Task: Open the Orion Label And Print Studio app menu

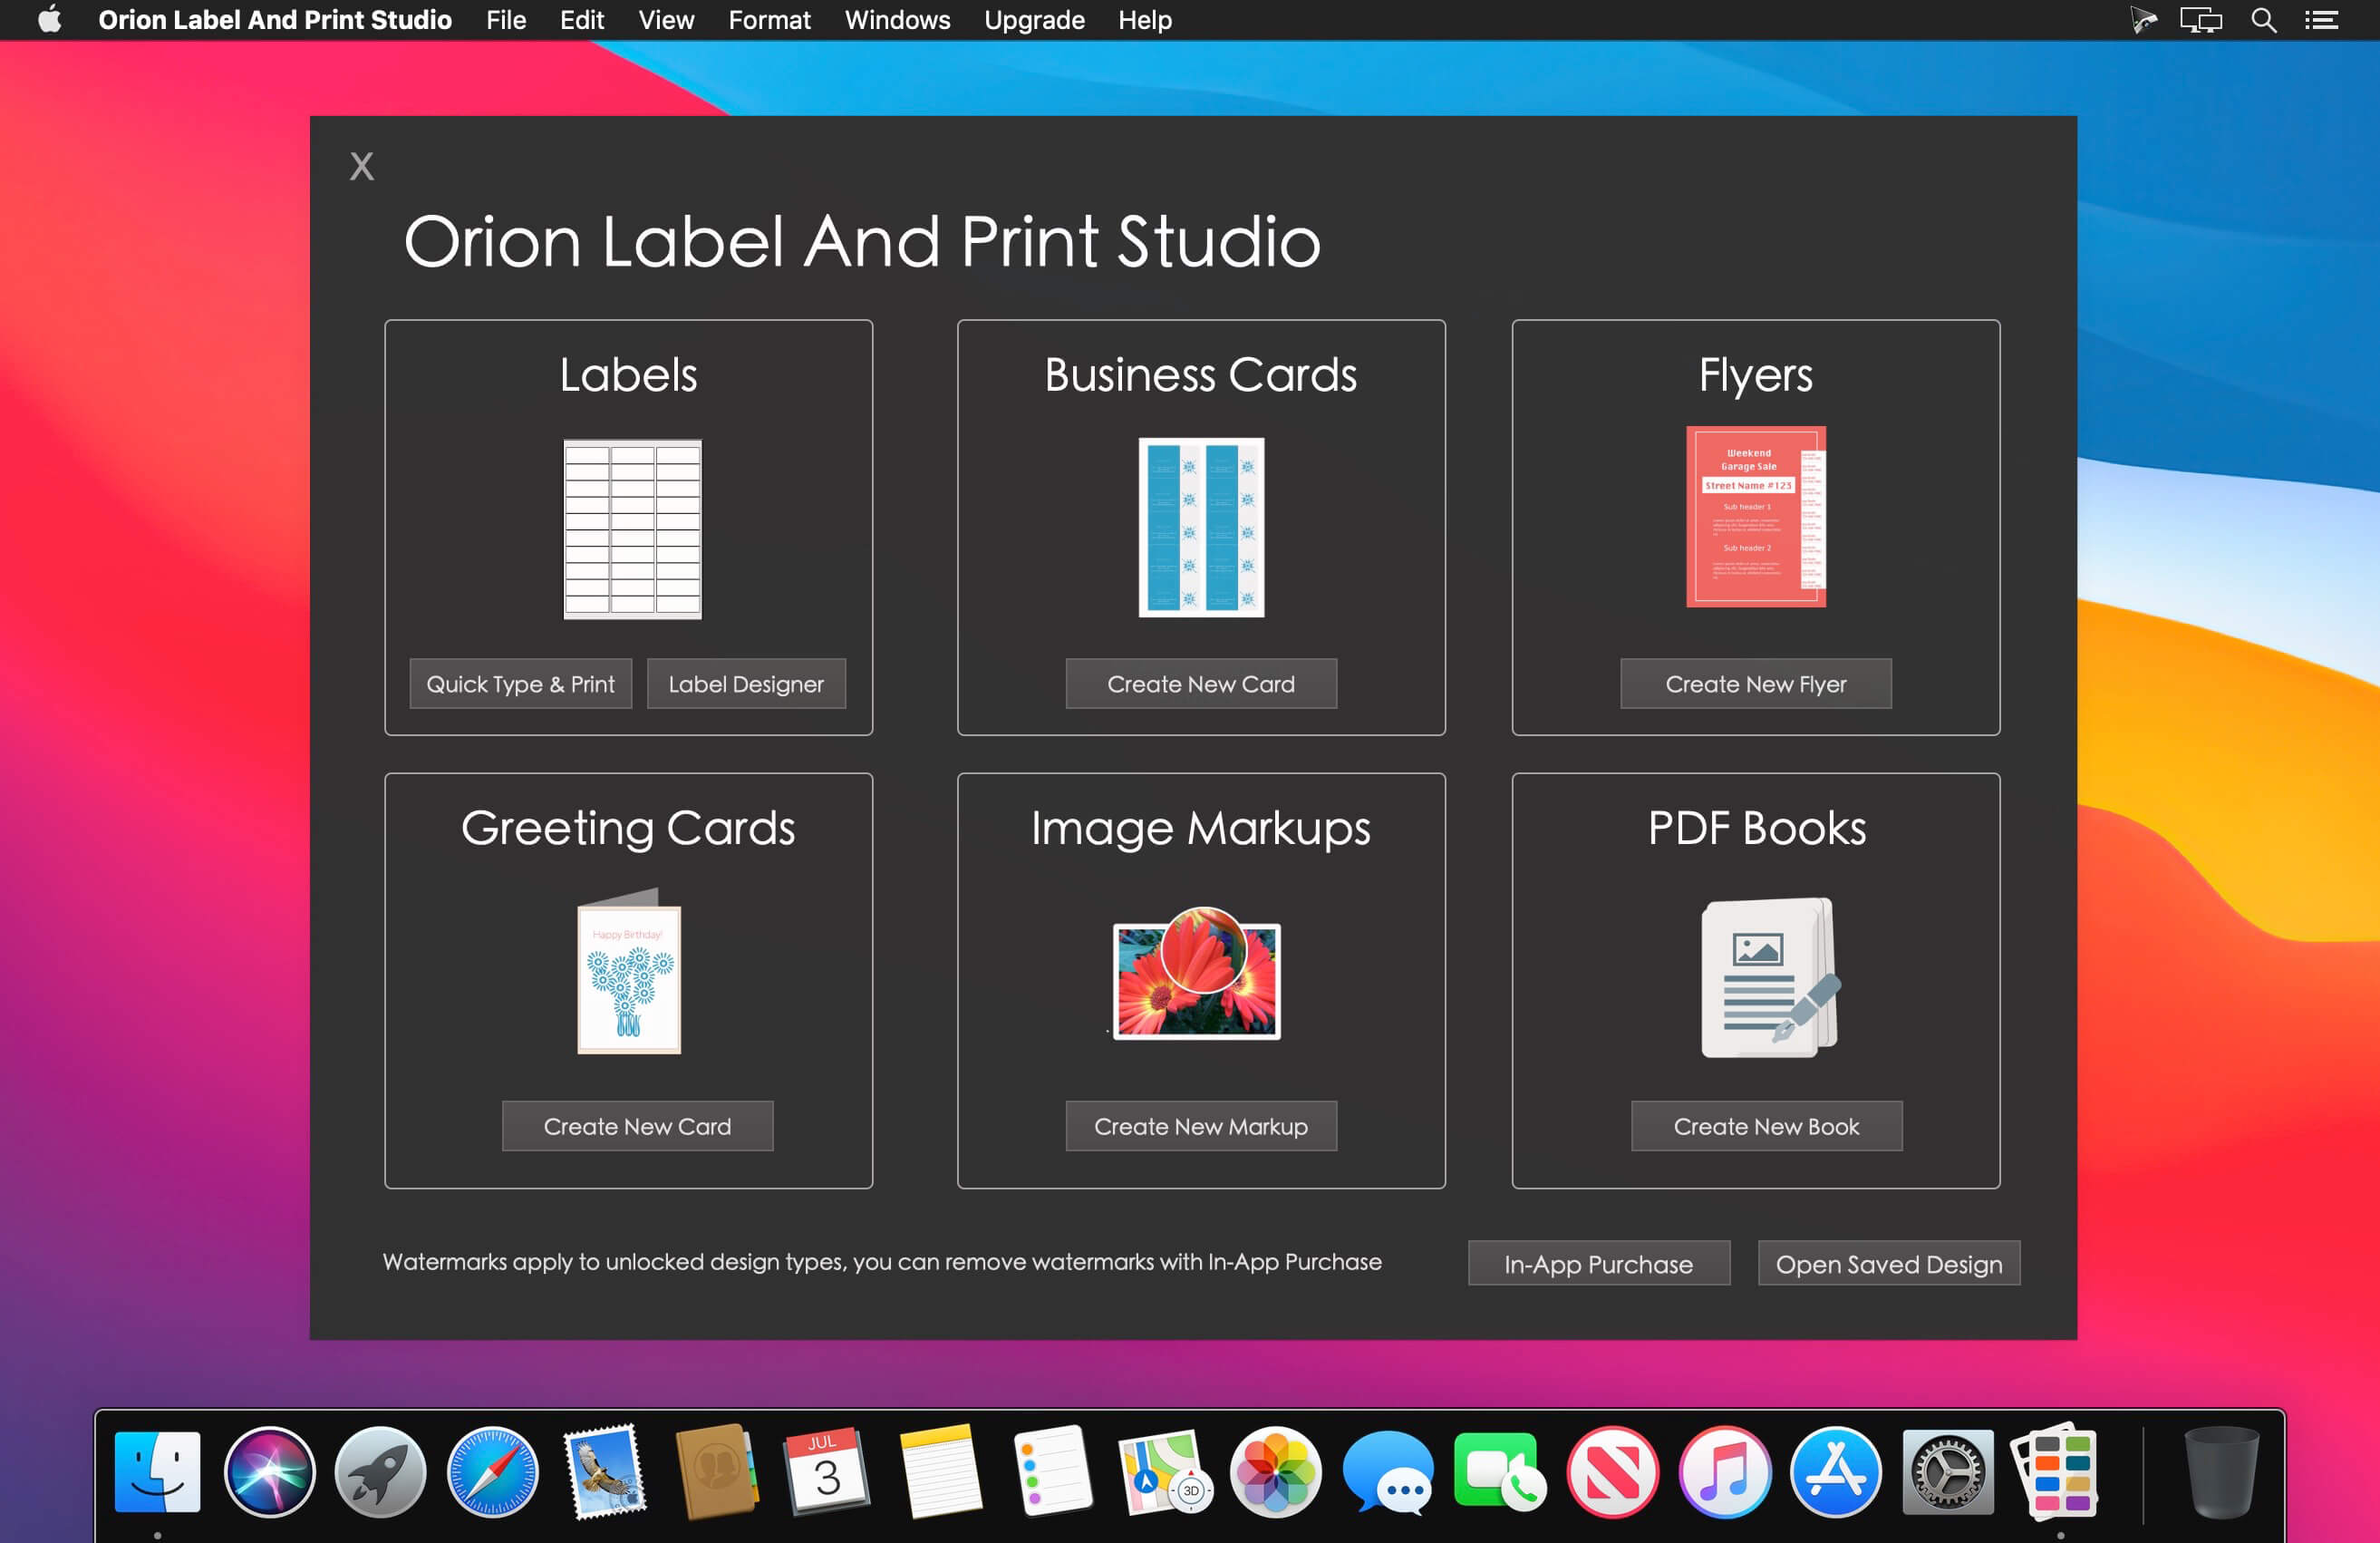Action: 275,20
